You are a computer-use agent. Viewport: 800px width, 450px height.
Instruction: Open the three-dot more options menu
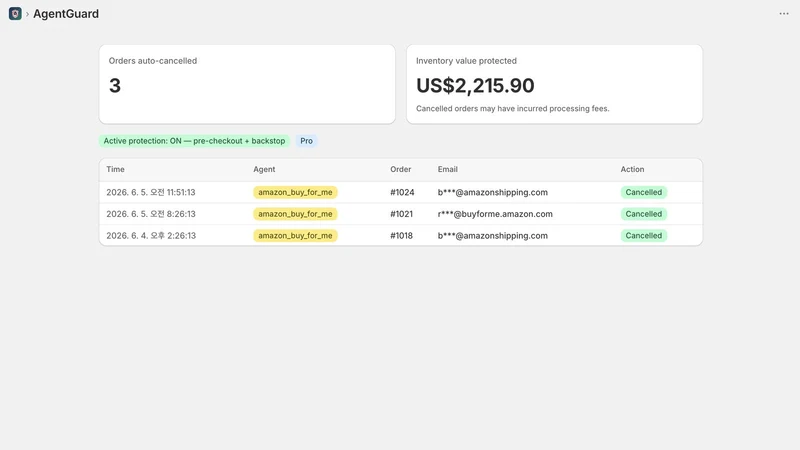coord(784,14)
